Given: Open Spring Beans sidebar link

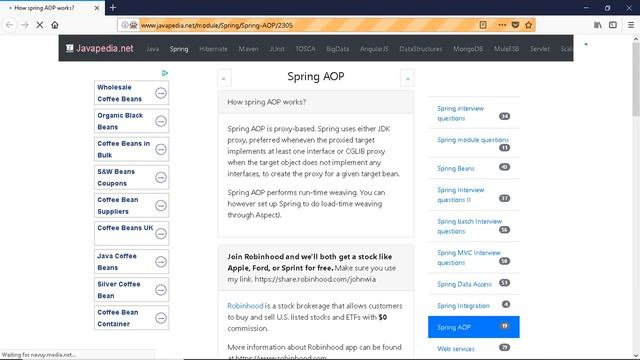Looking at the screenshot, I should pos(456,168).
